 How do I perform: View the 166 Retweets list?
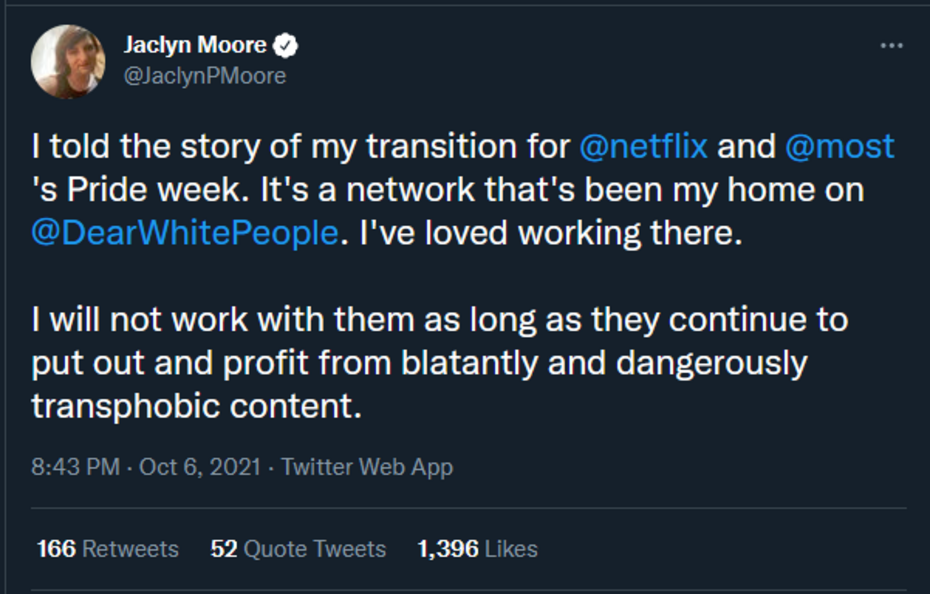(x=107, y=549)
